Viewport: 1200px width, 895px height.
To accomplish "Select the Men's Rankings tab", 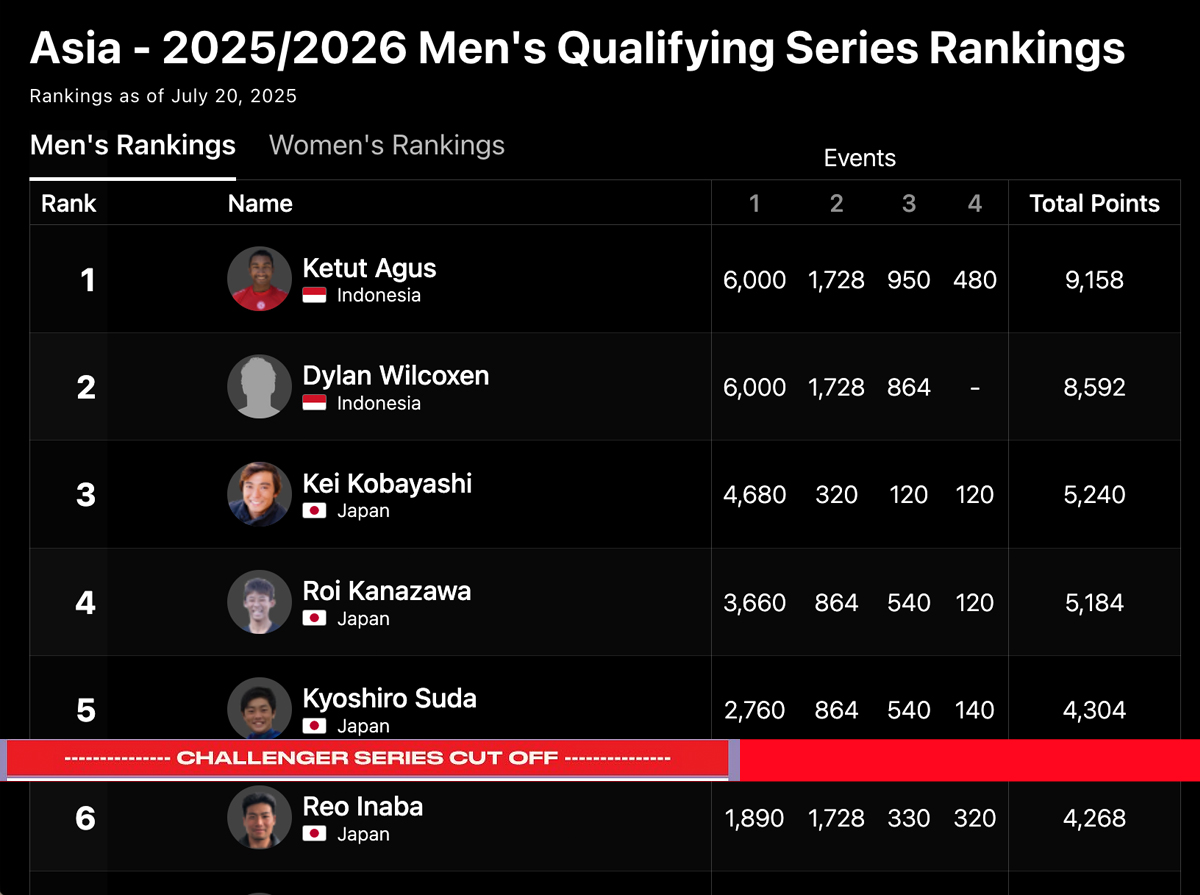I will pyautogui.click(x=133, y=145).
